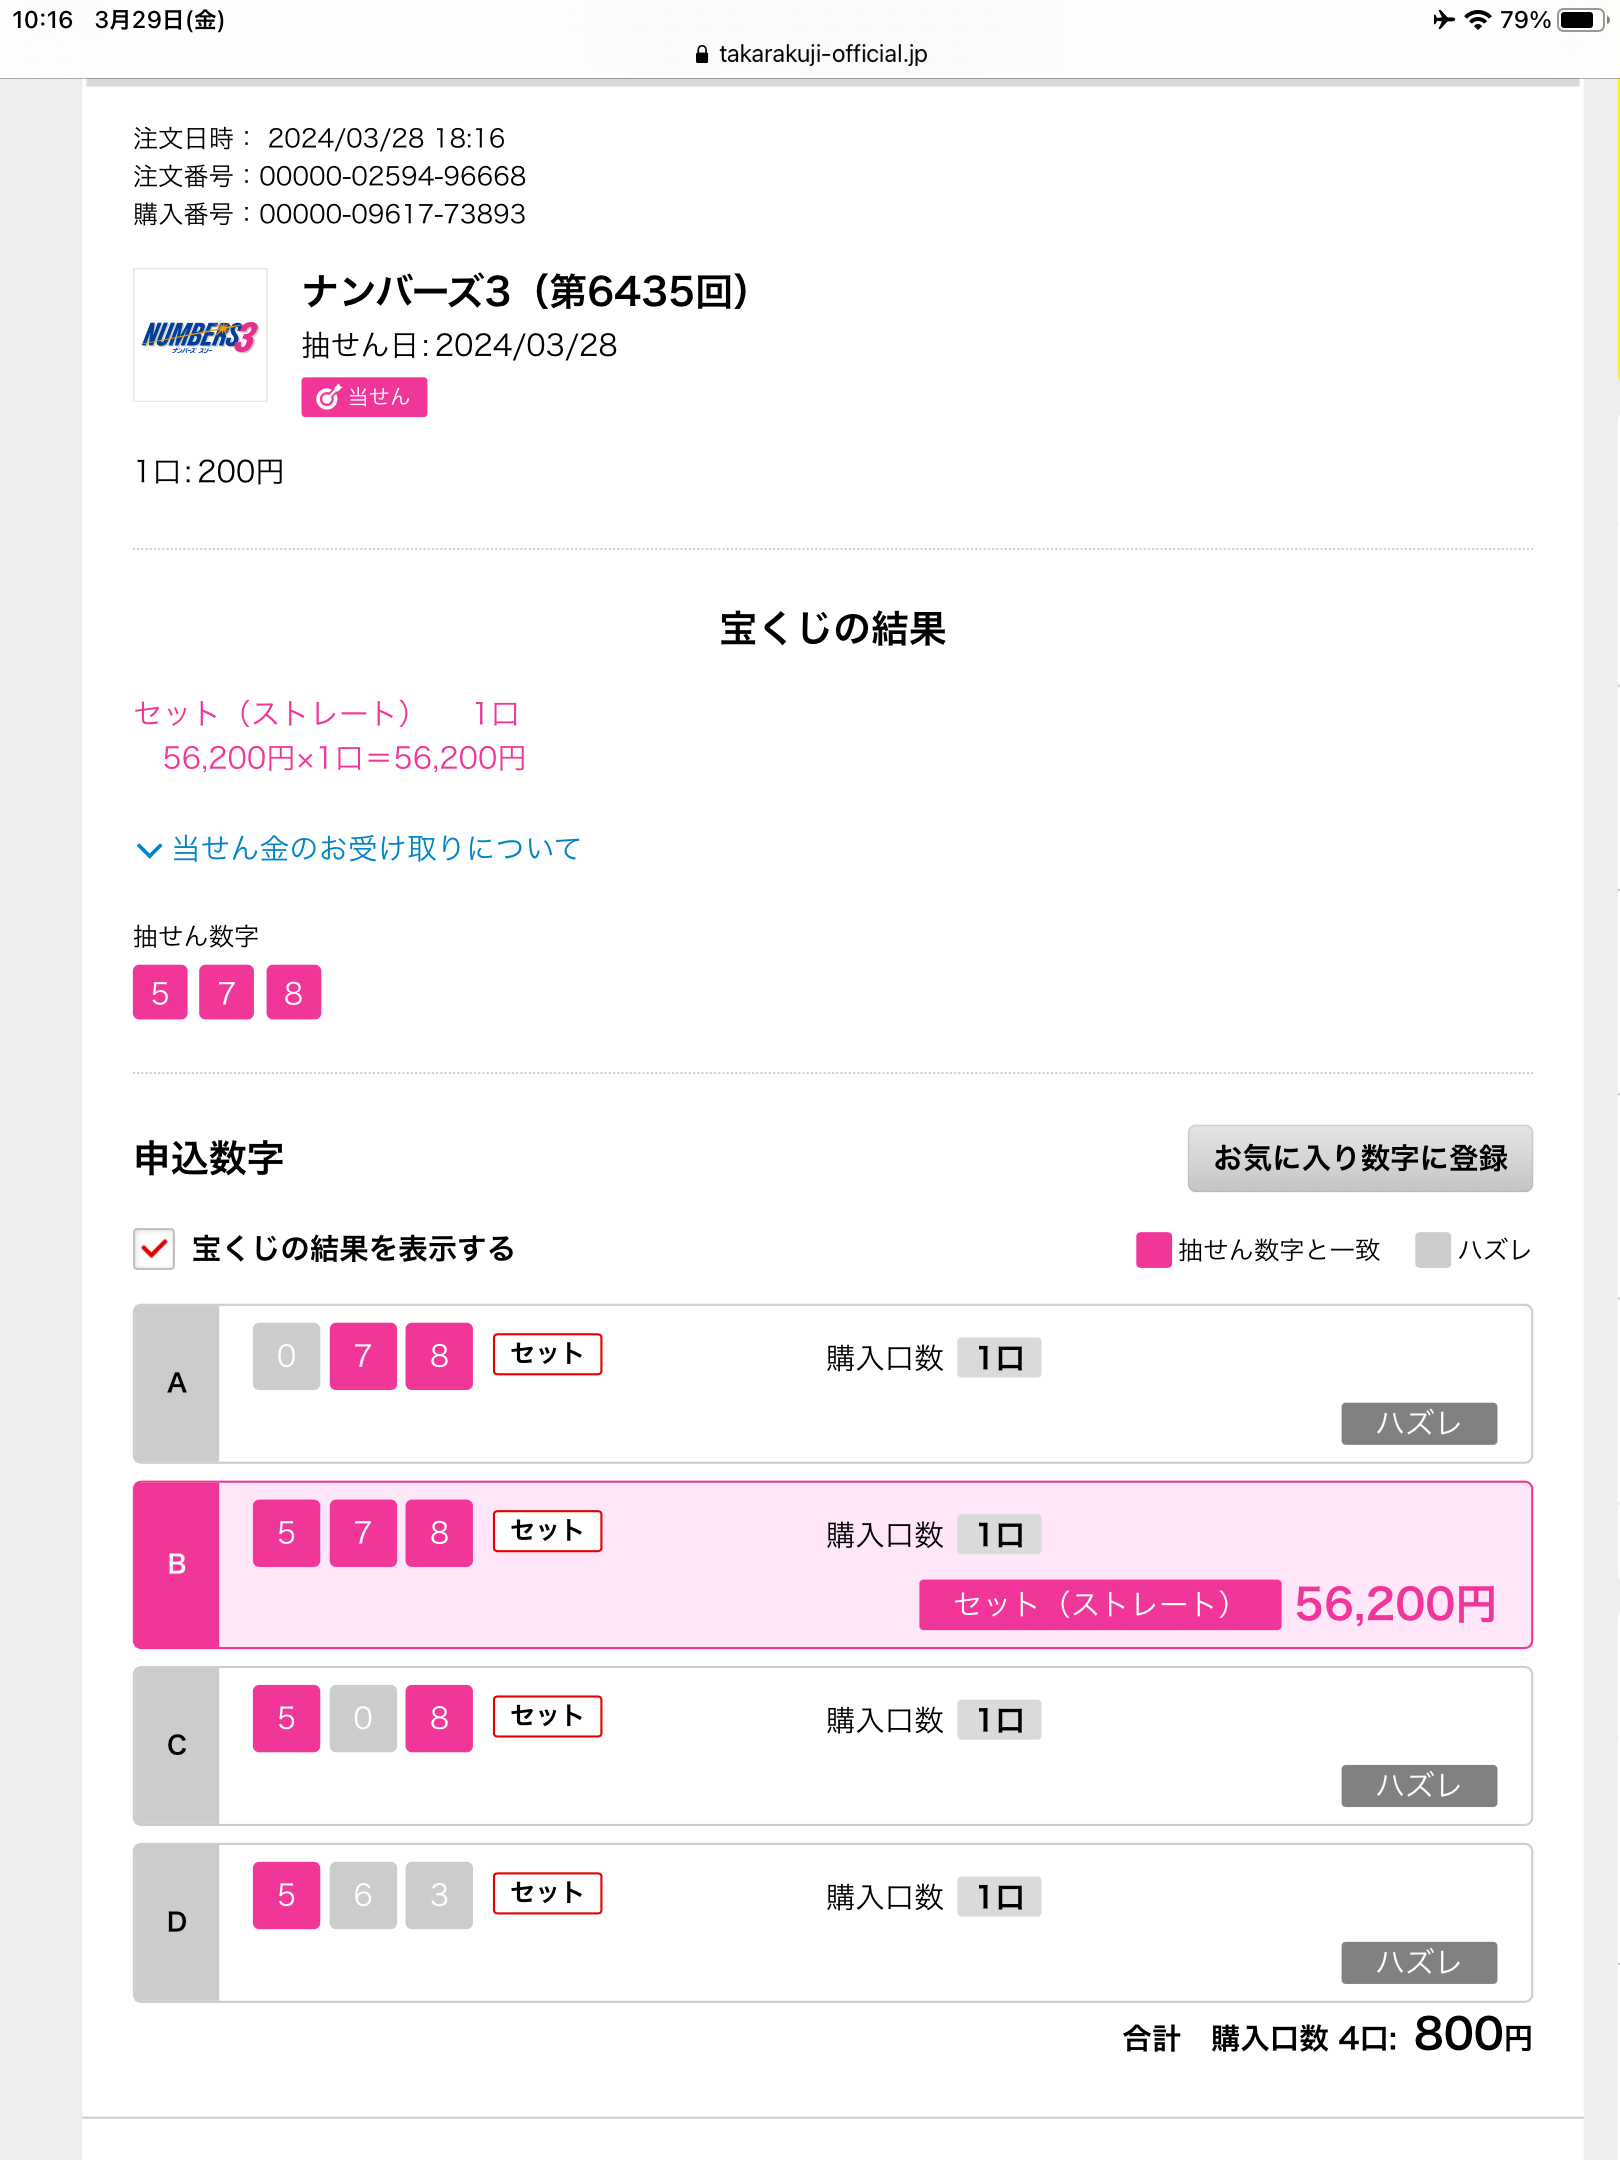
Task: Tap the lock icon in address bar
Action: [x=702, y=54]
